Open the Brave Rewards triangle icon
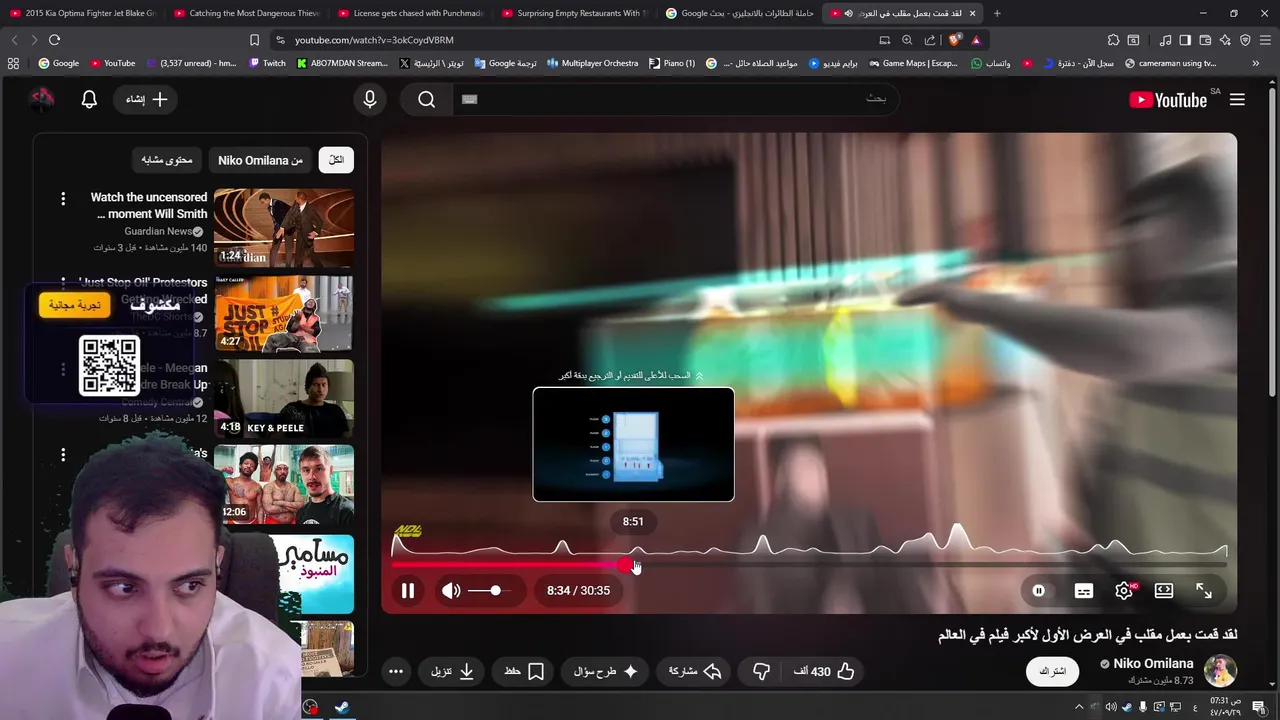This screenshot has height=720, width=1280. click(x=976, y=40)
